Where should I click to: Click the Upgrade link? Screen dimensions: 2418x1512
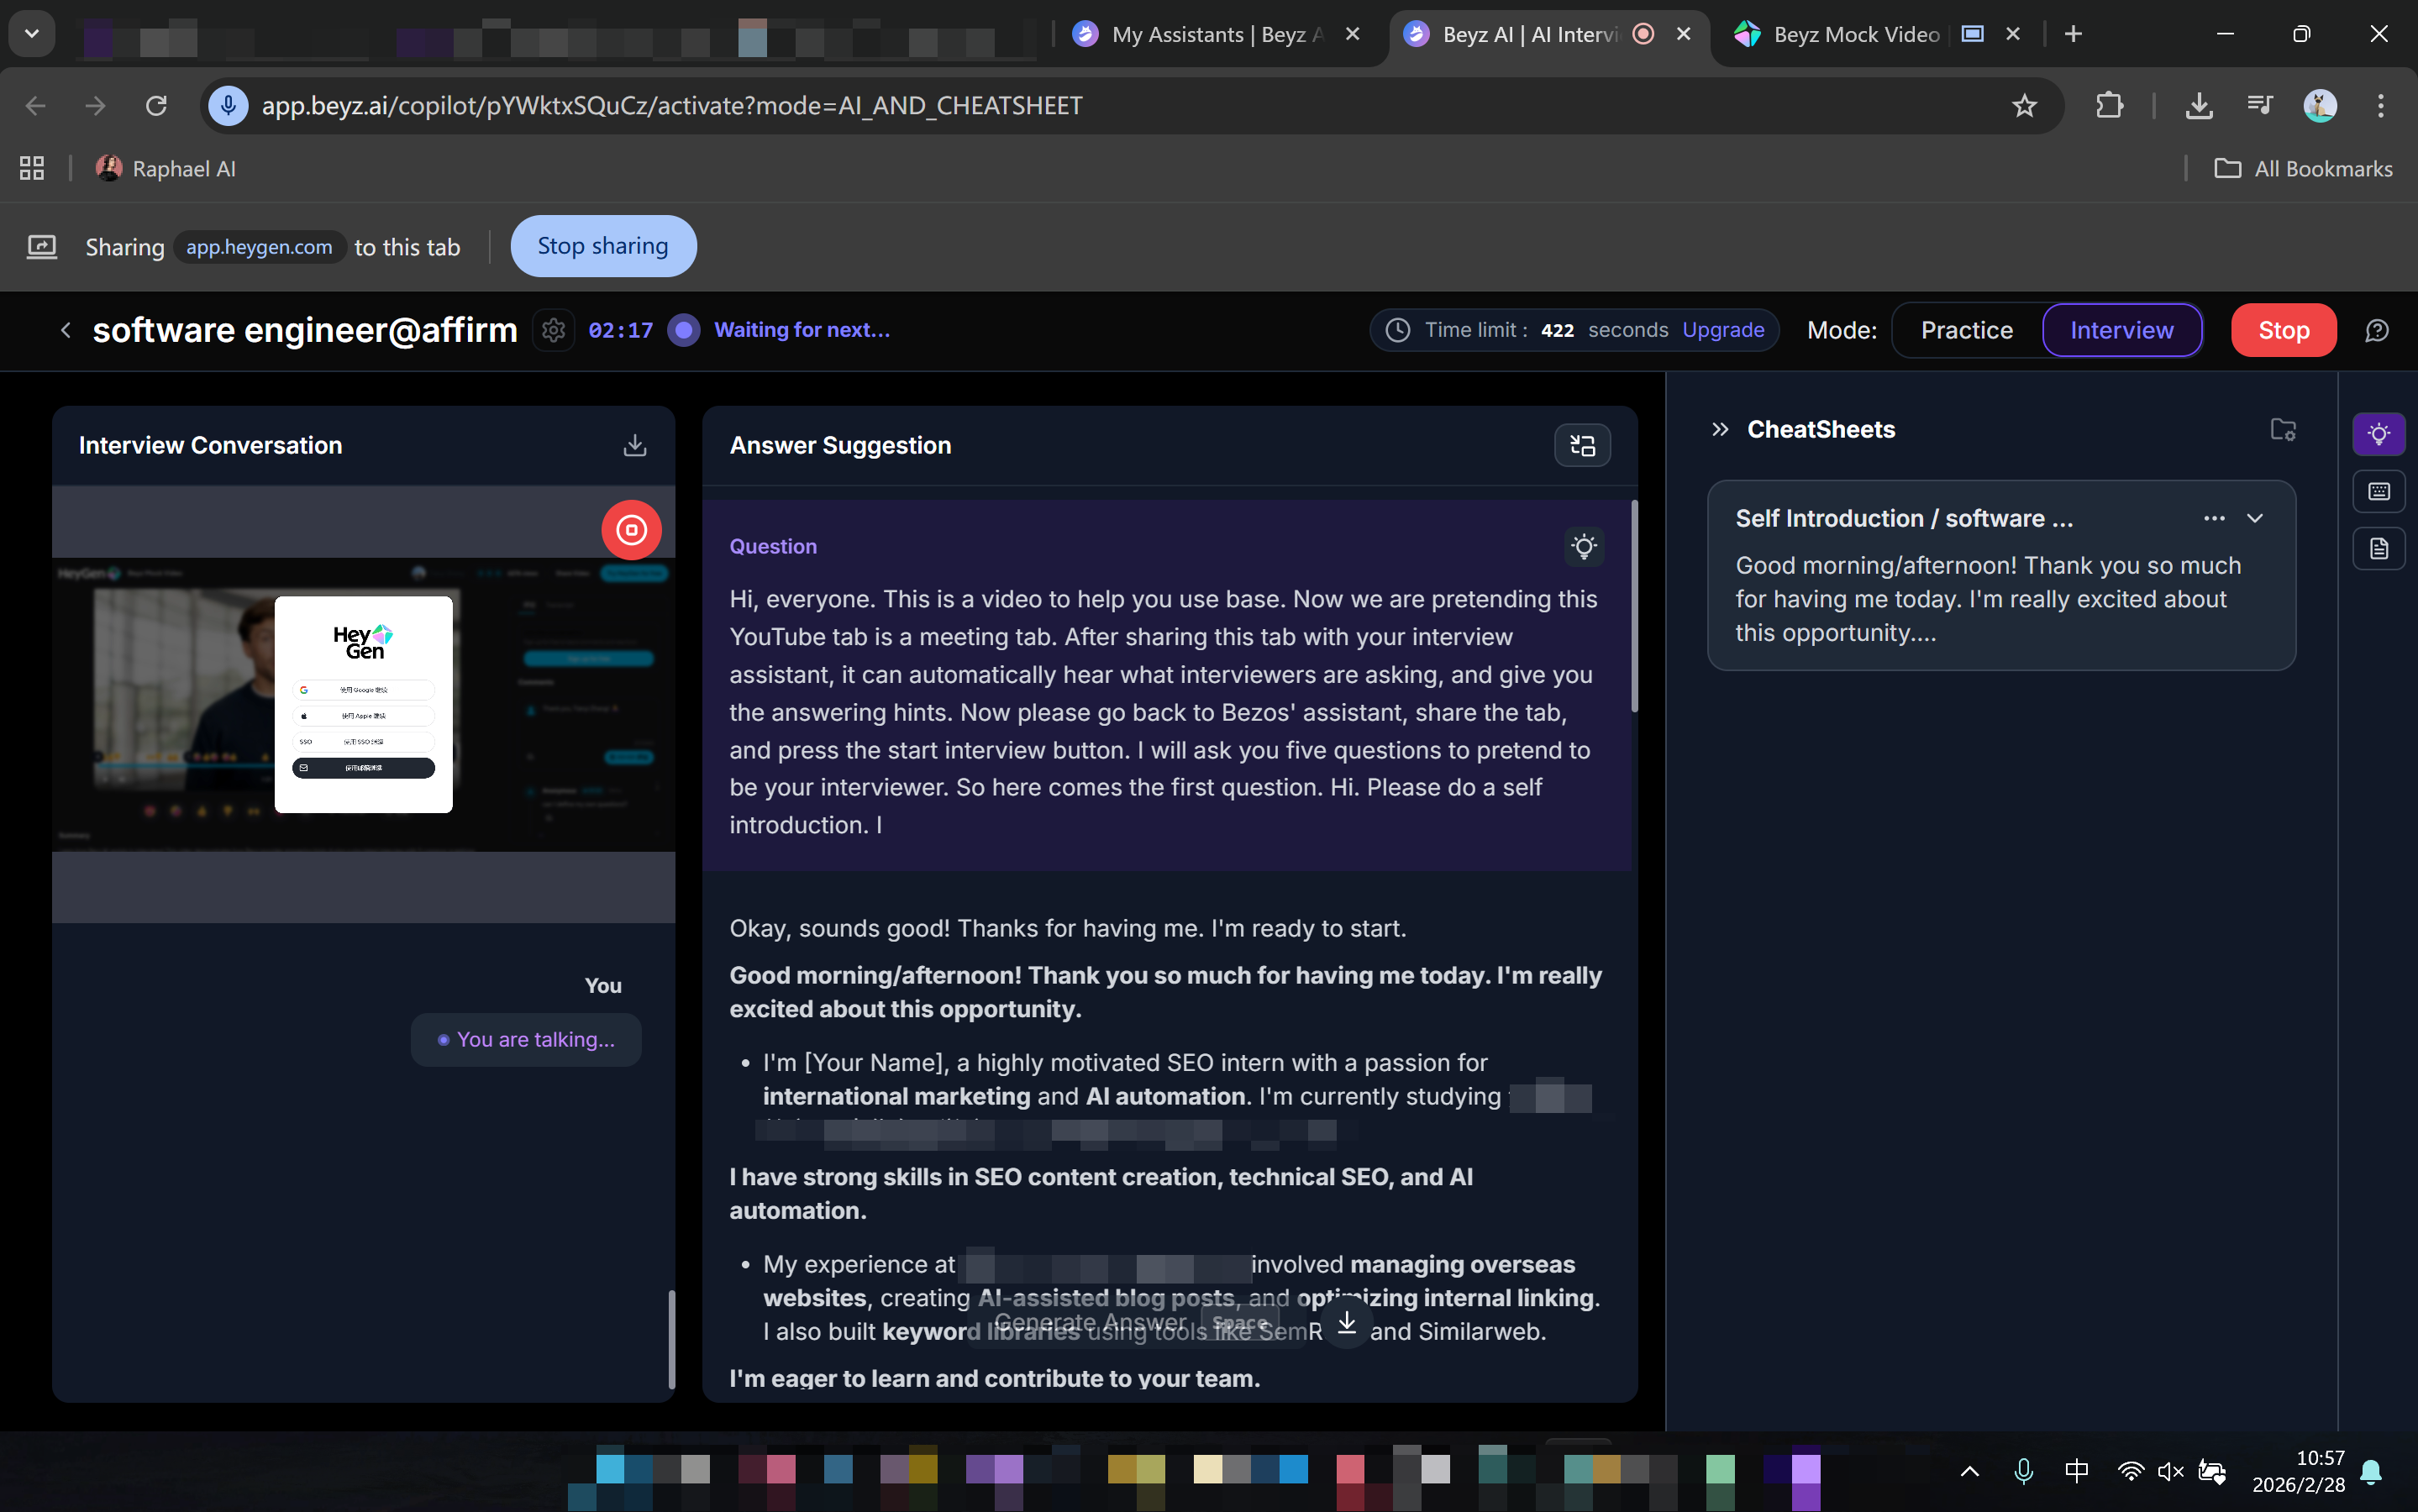click(1722, 330)
